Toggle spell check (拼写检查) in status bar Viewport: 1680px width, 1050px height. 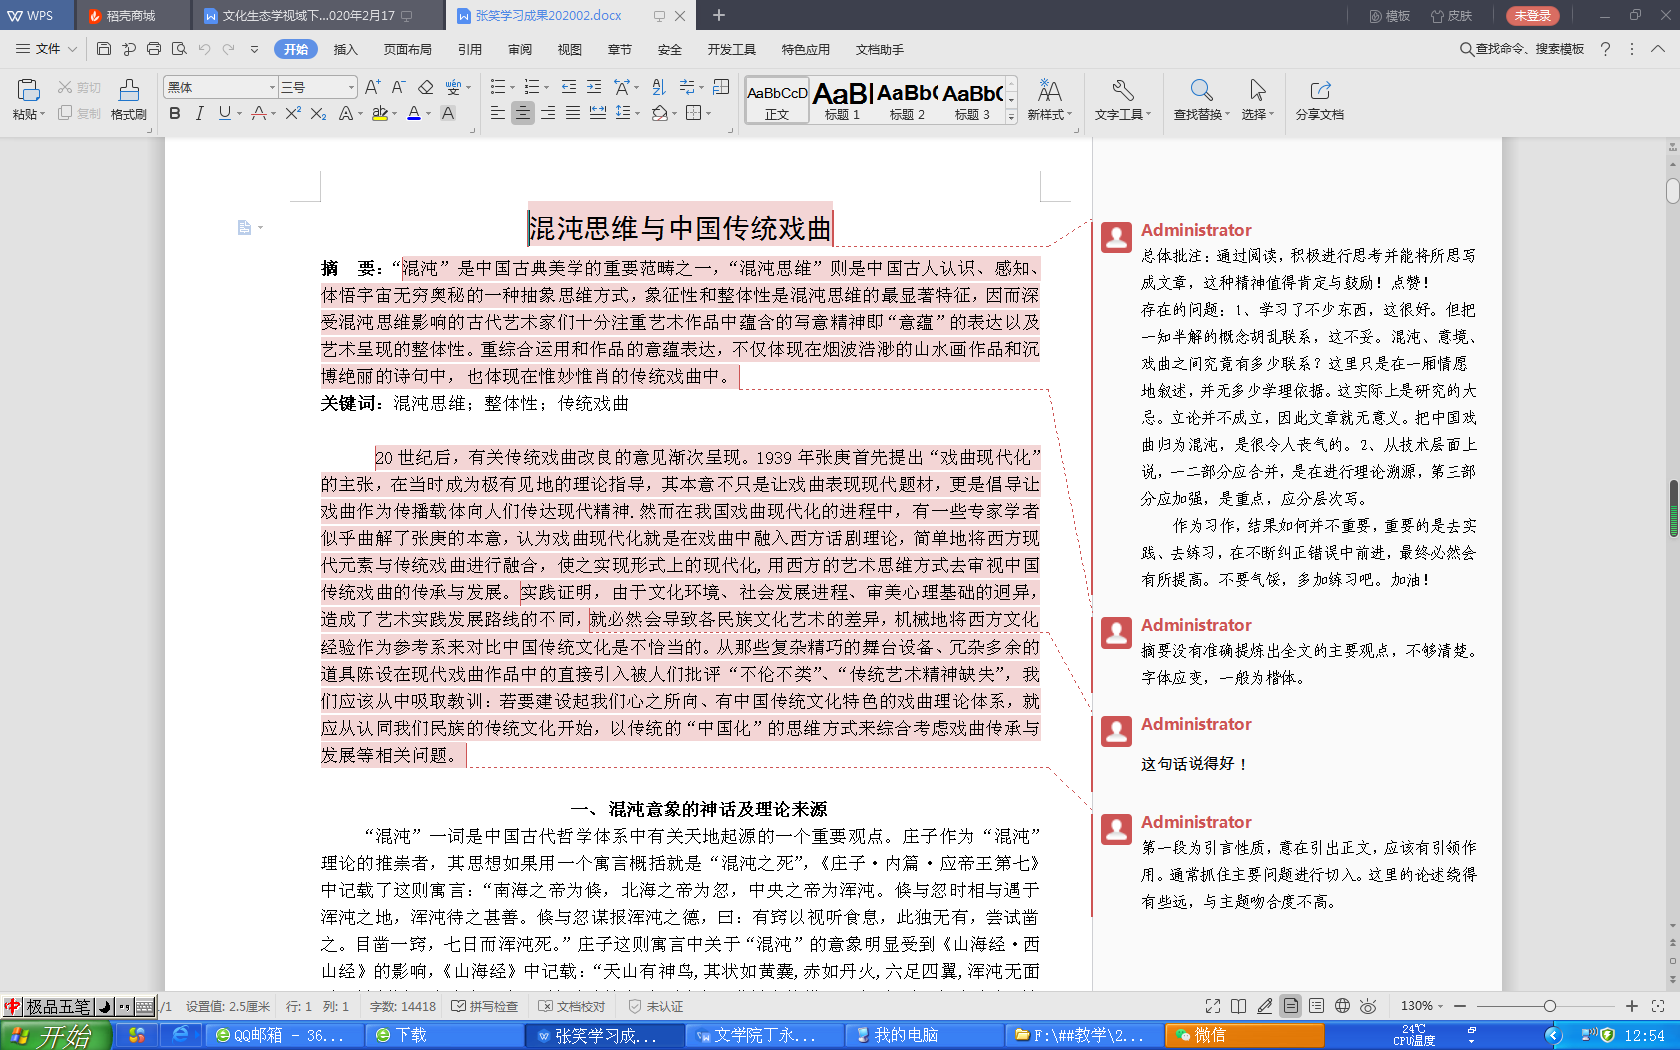point(485,1006)
